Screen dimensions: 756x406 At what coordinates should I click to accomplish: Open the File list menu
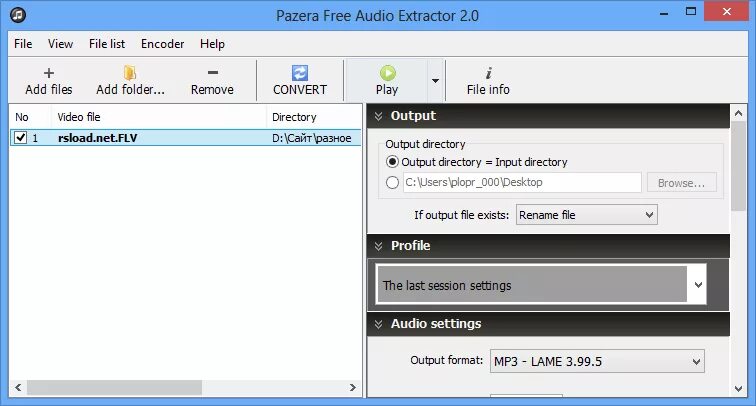click(107, 44)
